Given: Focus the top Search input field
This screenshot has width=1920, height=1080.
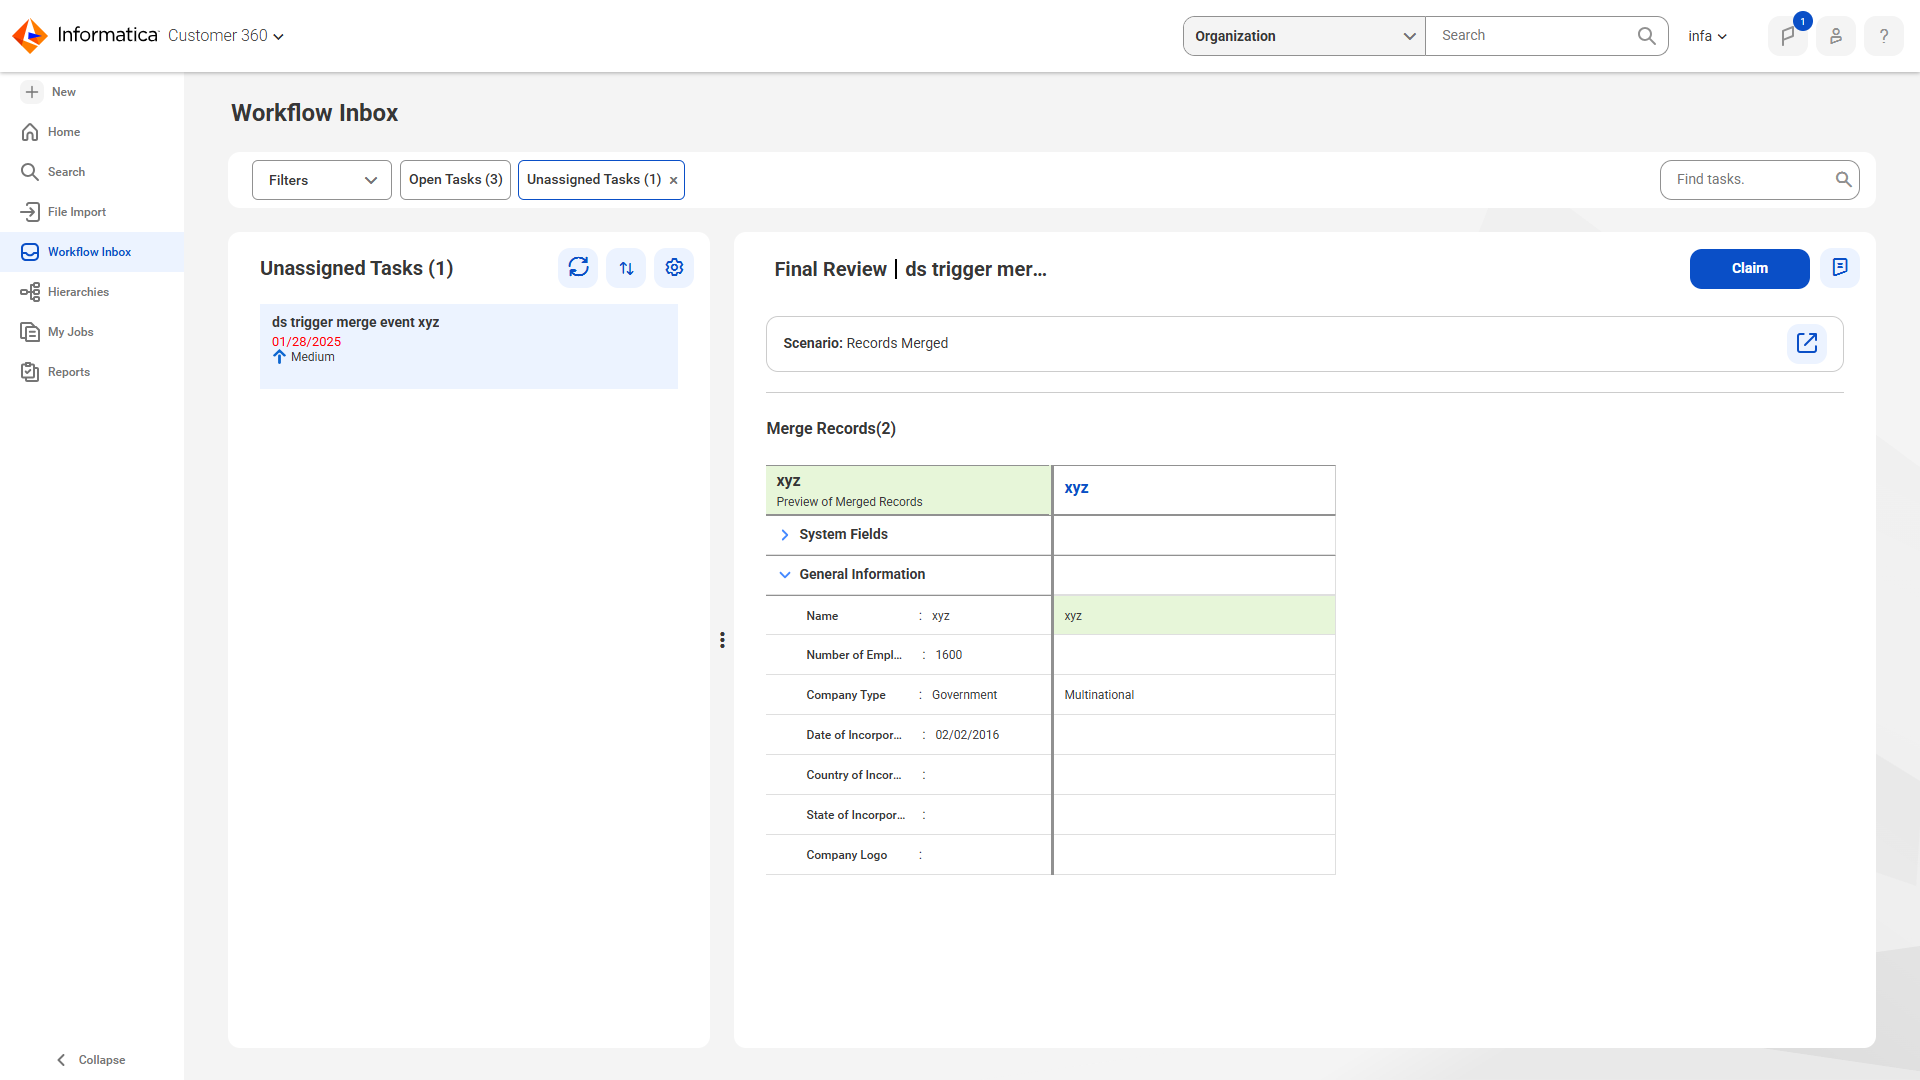Looking at the screenshot, I should tap(1530, 36).
